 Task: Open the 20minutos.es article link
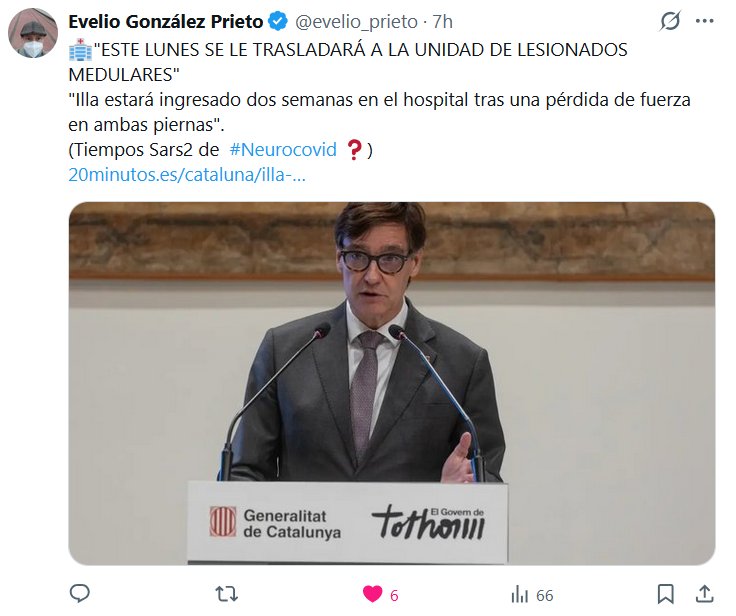click(187, 175)
